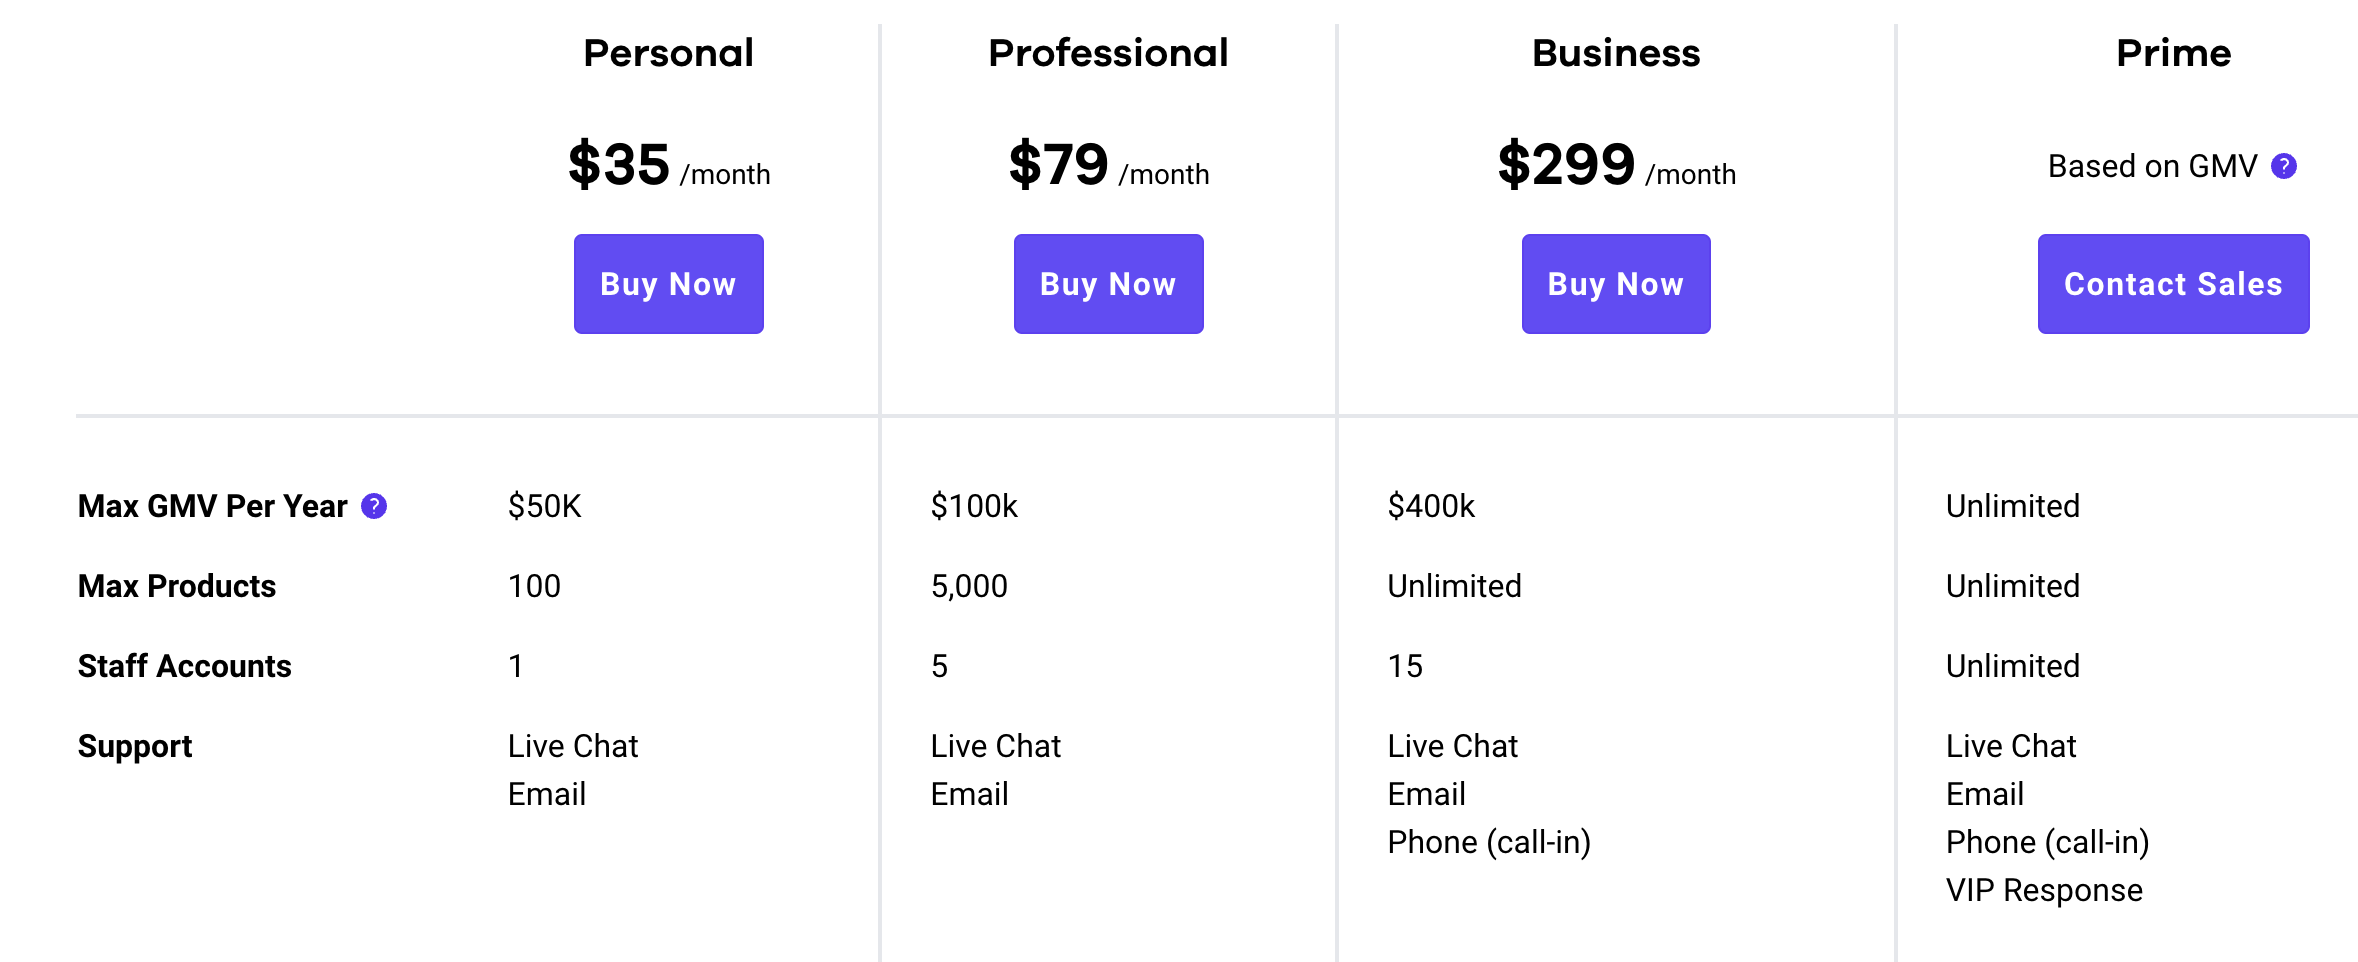
Task: Click VIP Response in the Prime column
Action: [2044, 890]
